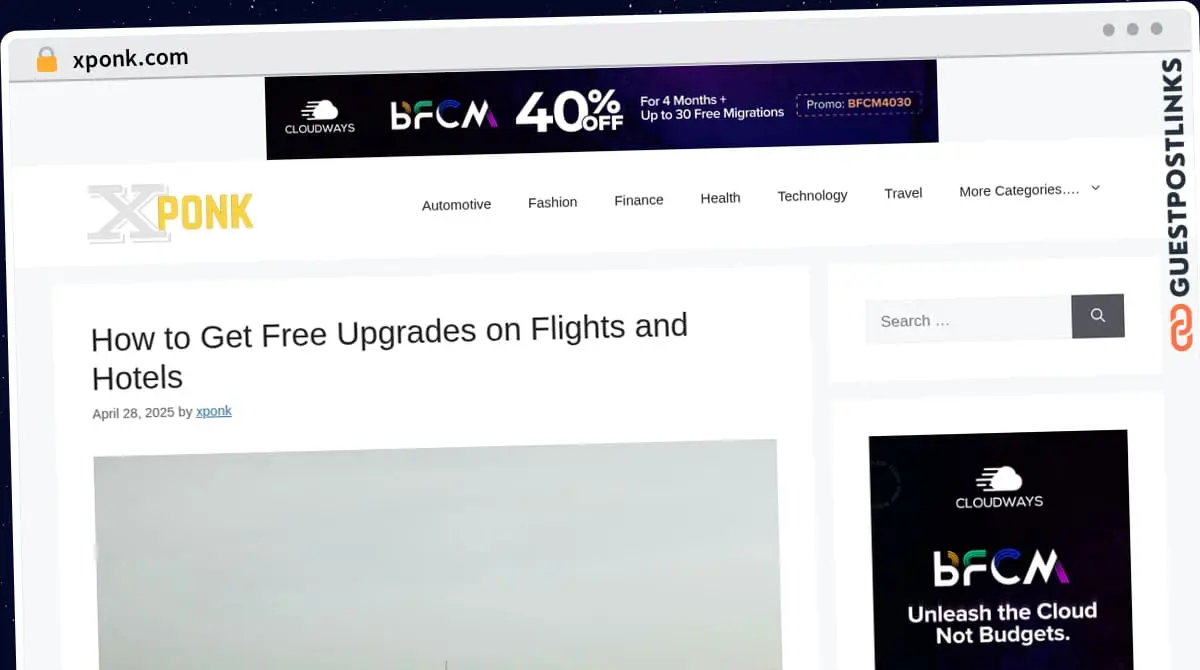Screen dimensions: 1200x670
Task: Click the Cloudways cloud logo in sidebar ad
Action: pyautogui.click(x=999, y=487)
